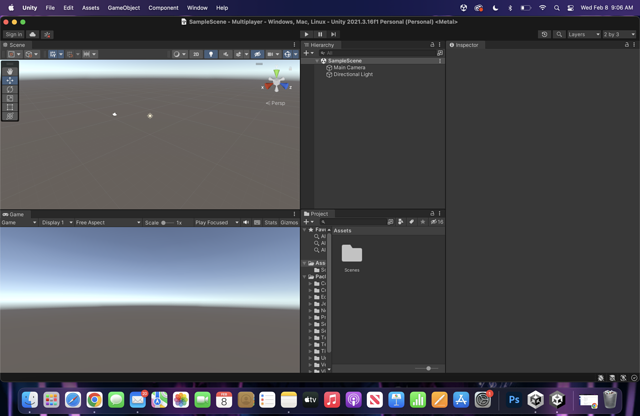Click Project save search star icon
This screenshot has width=640, height=416.
[422, 222]
